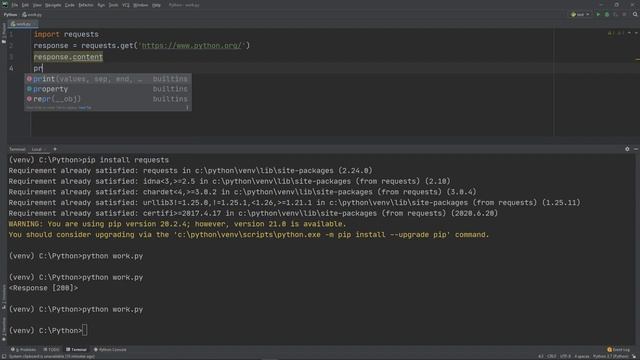Open Structure tool window from left stripe
Viewport: 640px width, 360px height.
4,296
